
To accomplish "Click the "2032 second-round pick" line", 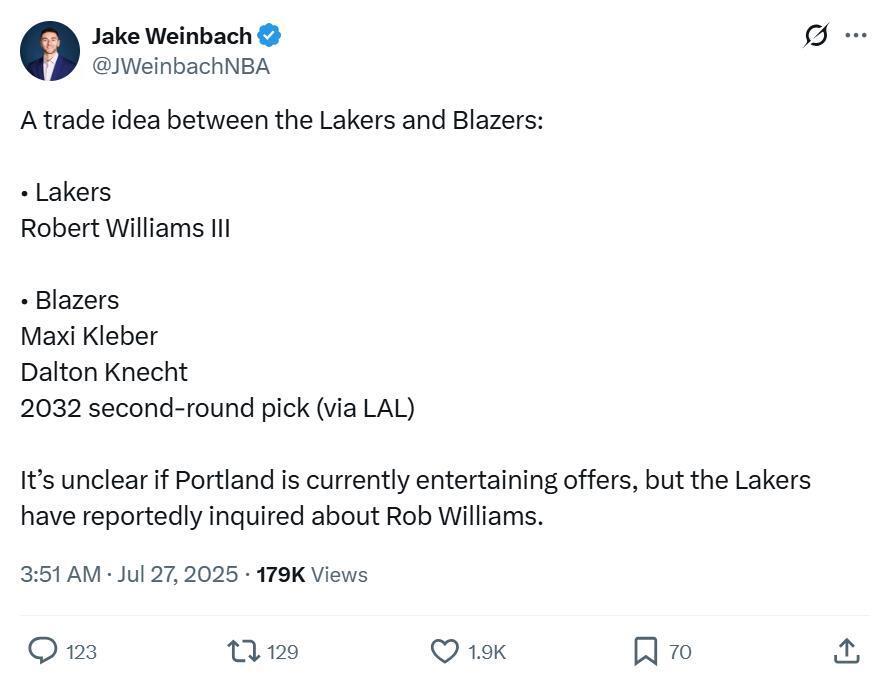I will click(165, 408).
